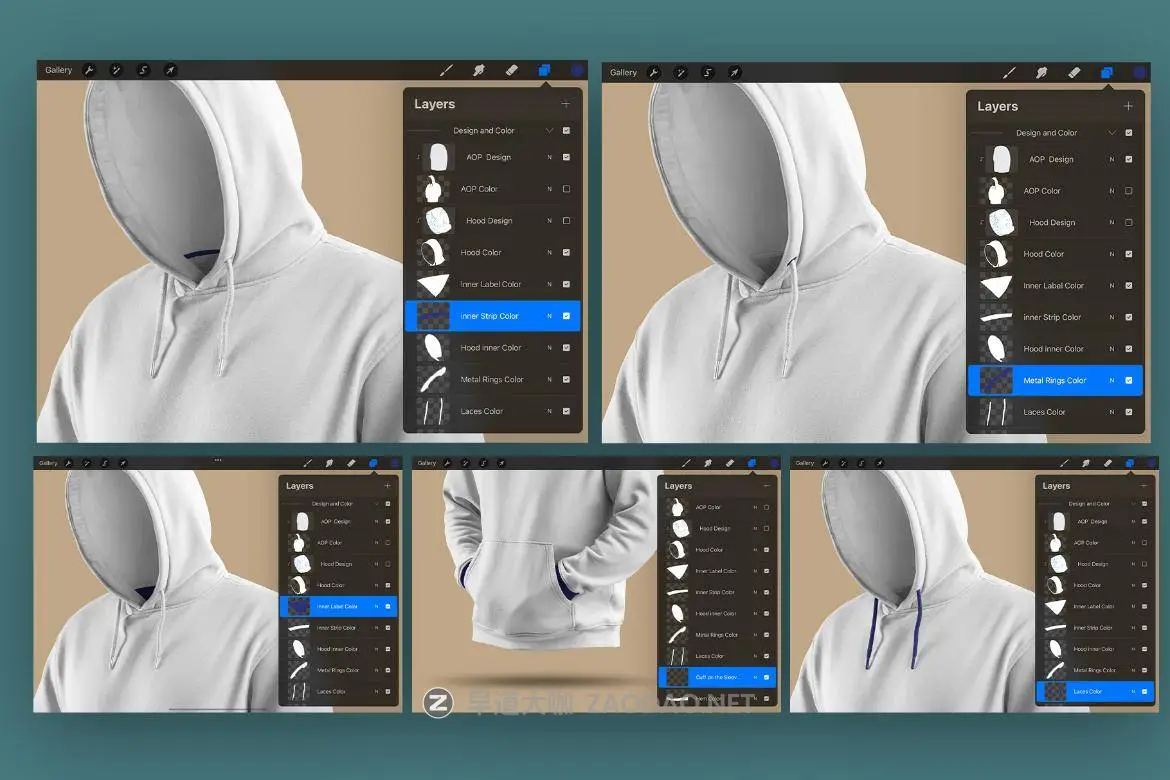This screenshot has width=1170, height=780.
Task: Pick the Eraser tool in top-right screenshot
Action: 1074,72
